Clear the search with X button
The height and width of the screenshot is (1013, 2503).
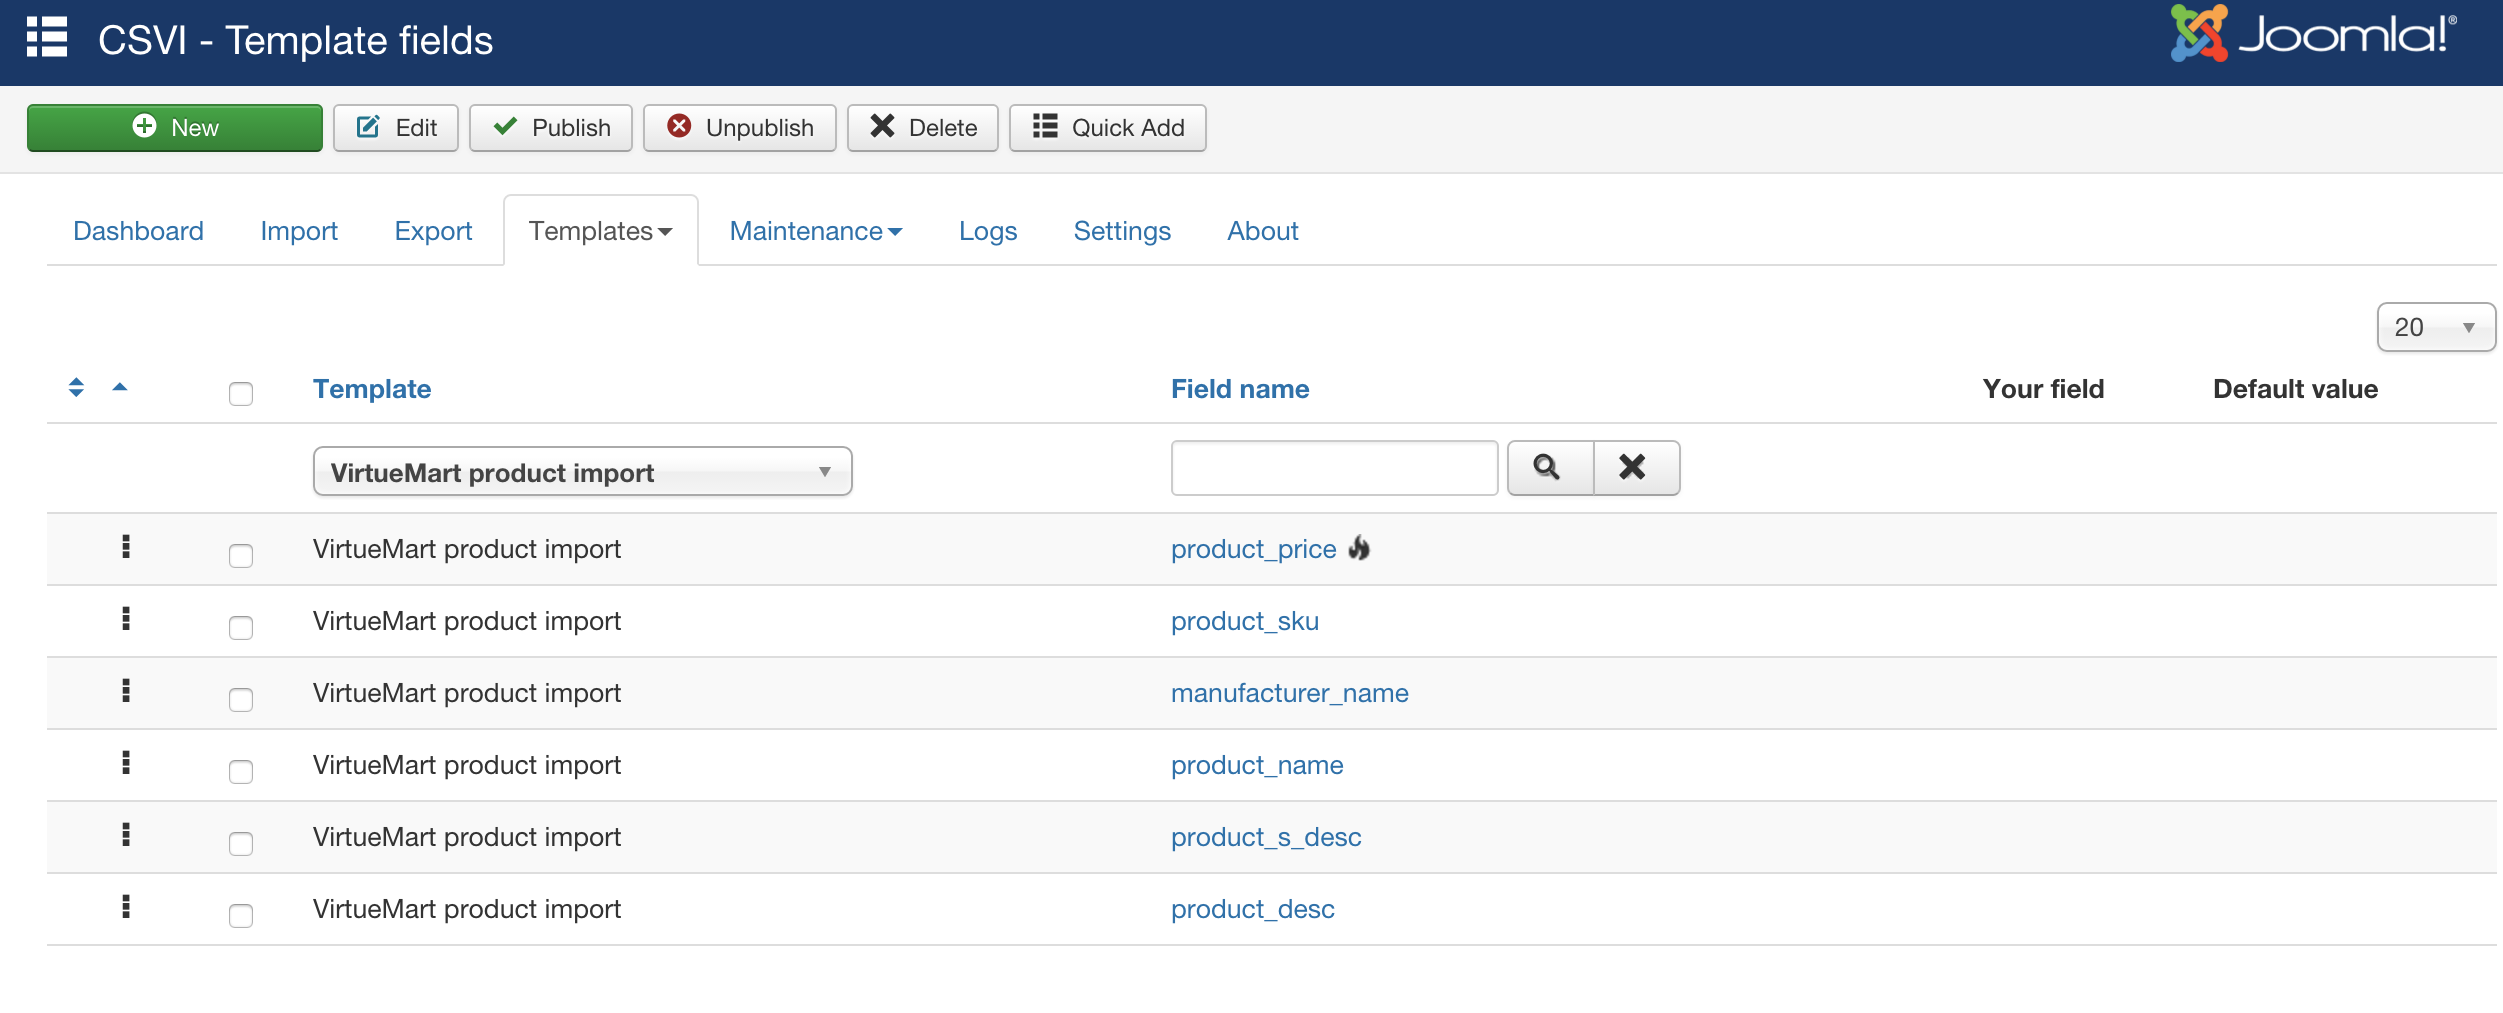click(x=1637, y=468)
